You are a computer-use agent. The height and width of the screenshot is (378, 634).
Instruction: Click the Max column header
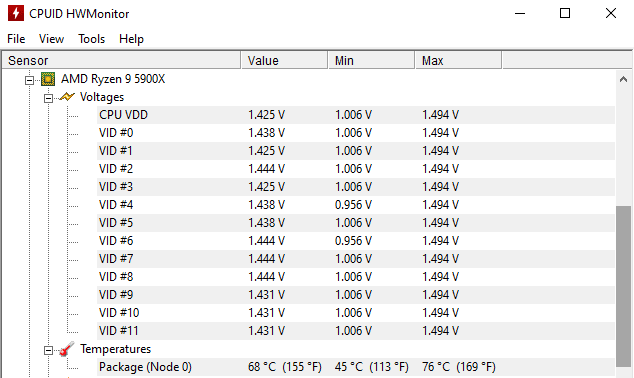pyautogui.click(x=459, y=60)
